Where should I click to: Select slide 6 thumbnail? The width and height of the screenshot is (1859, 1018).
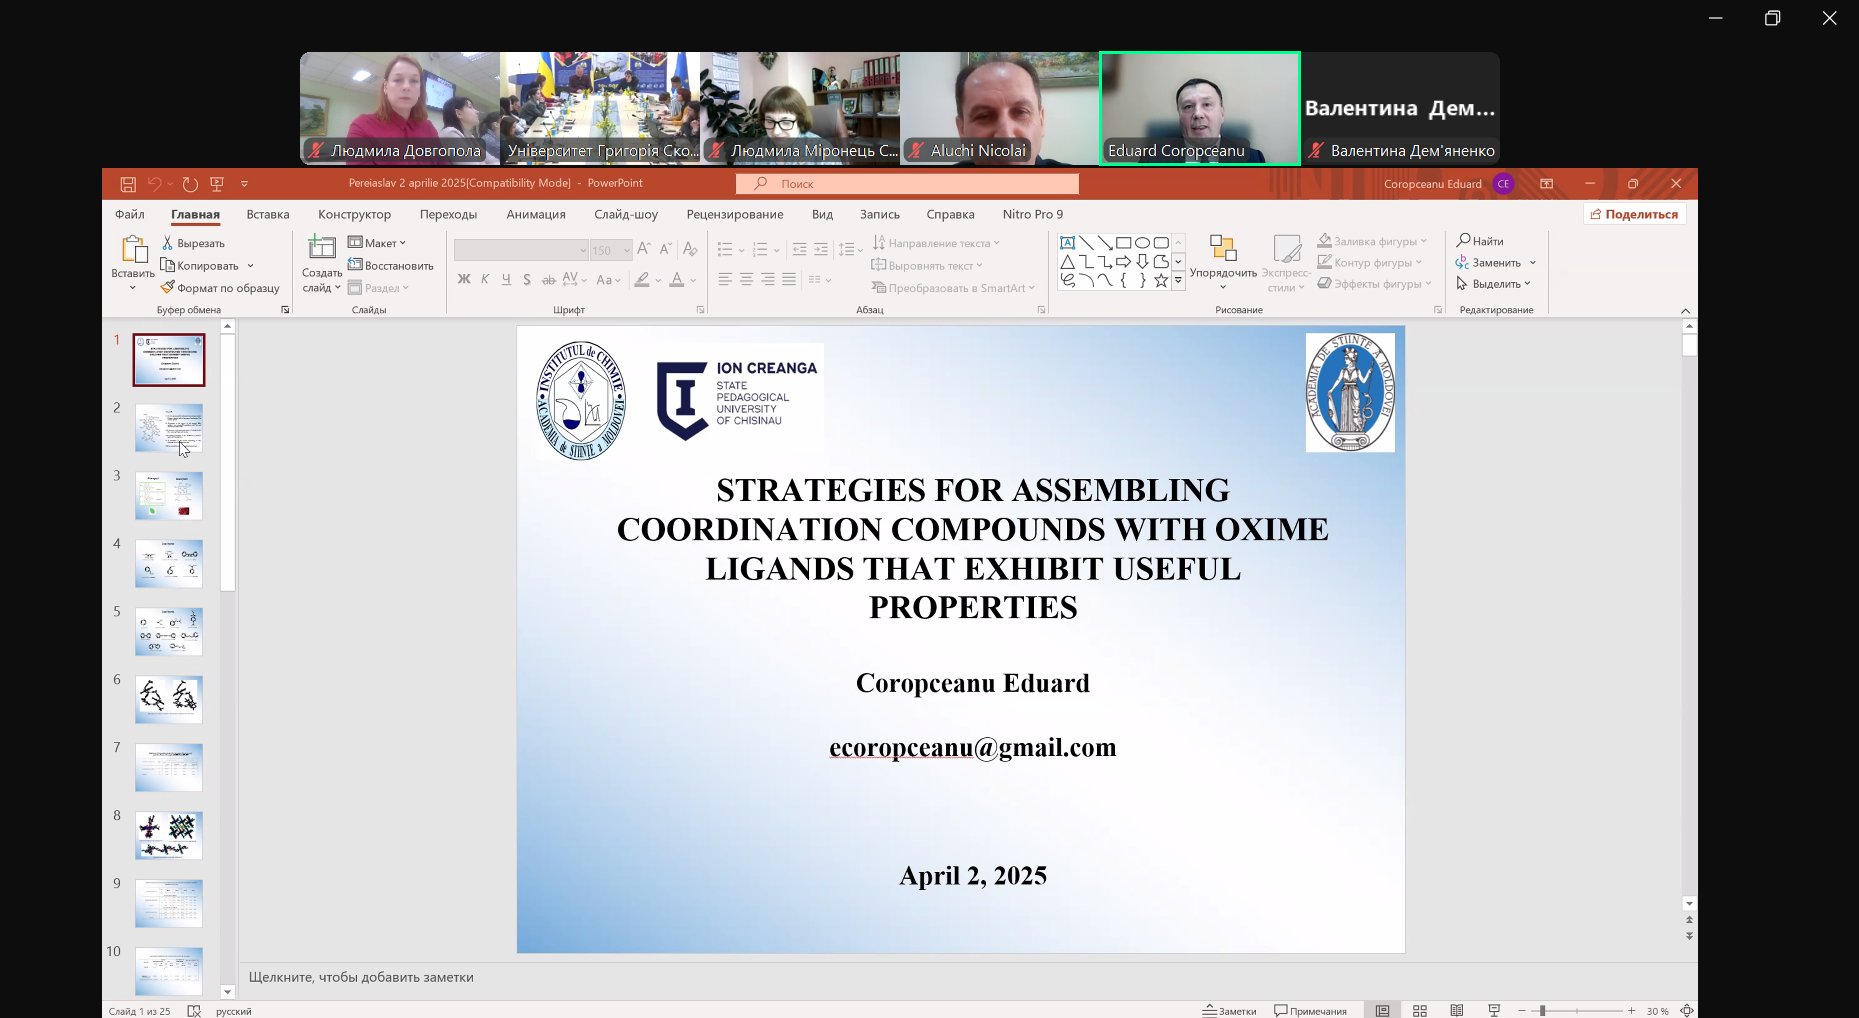168,699
